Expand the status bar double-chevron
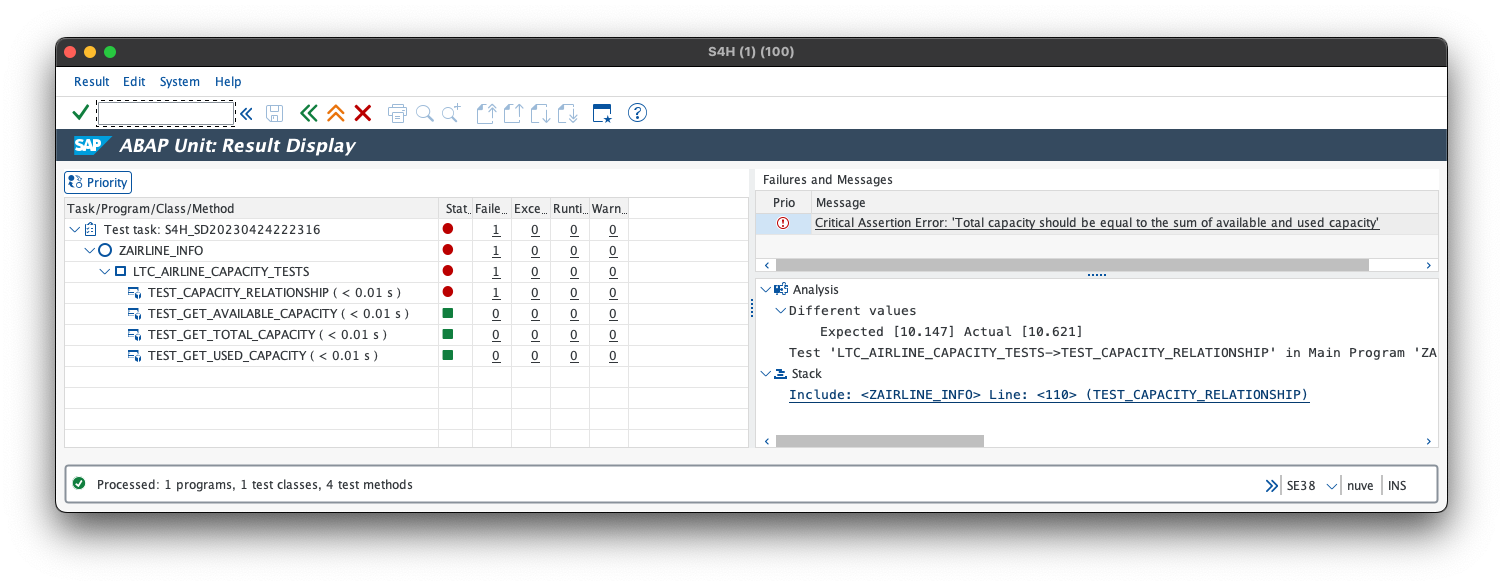Viewport: 1503px width, 586px height. point(1271,485)
